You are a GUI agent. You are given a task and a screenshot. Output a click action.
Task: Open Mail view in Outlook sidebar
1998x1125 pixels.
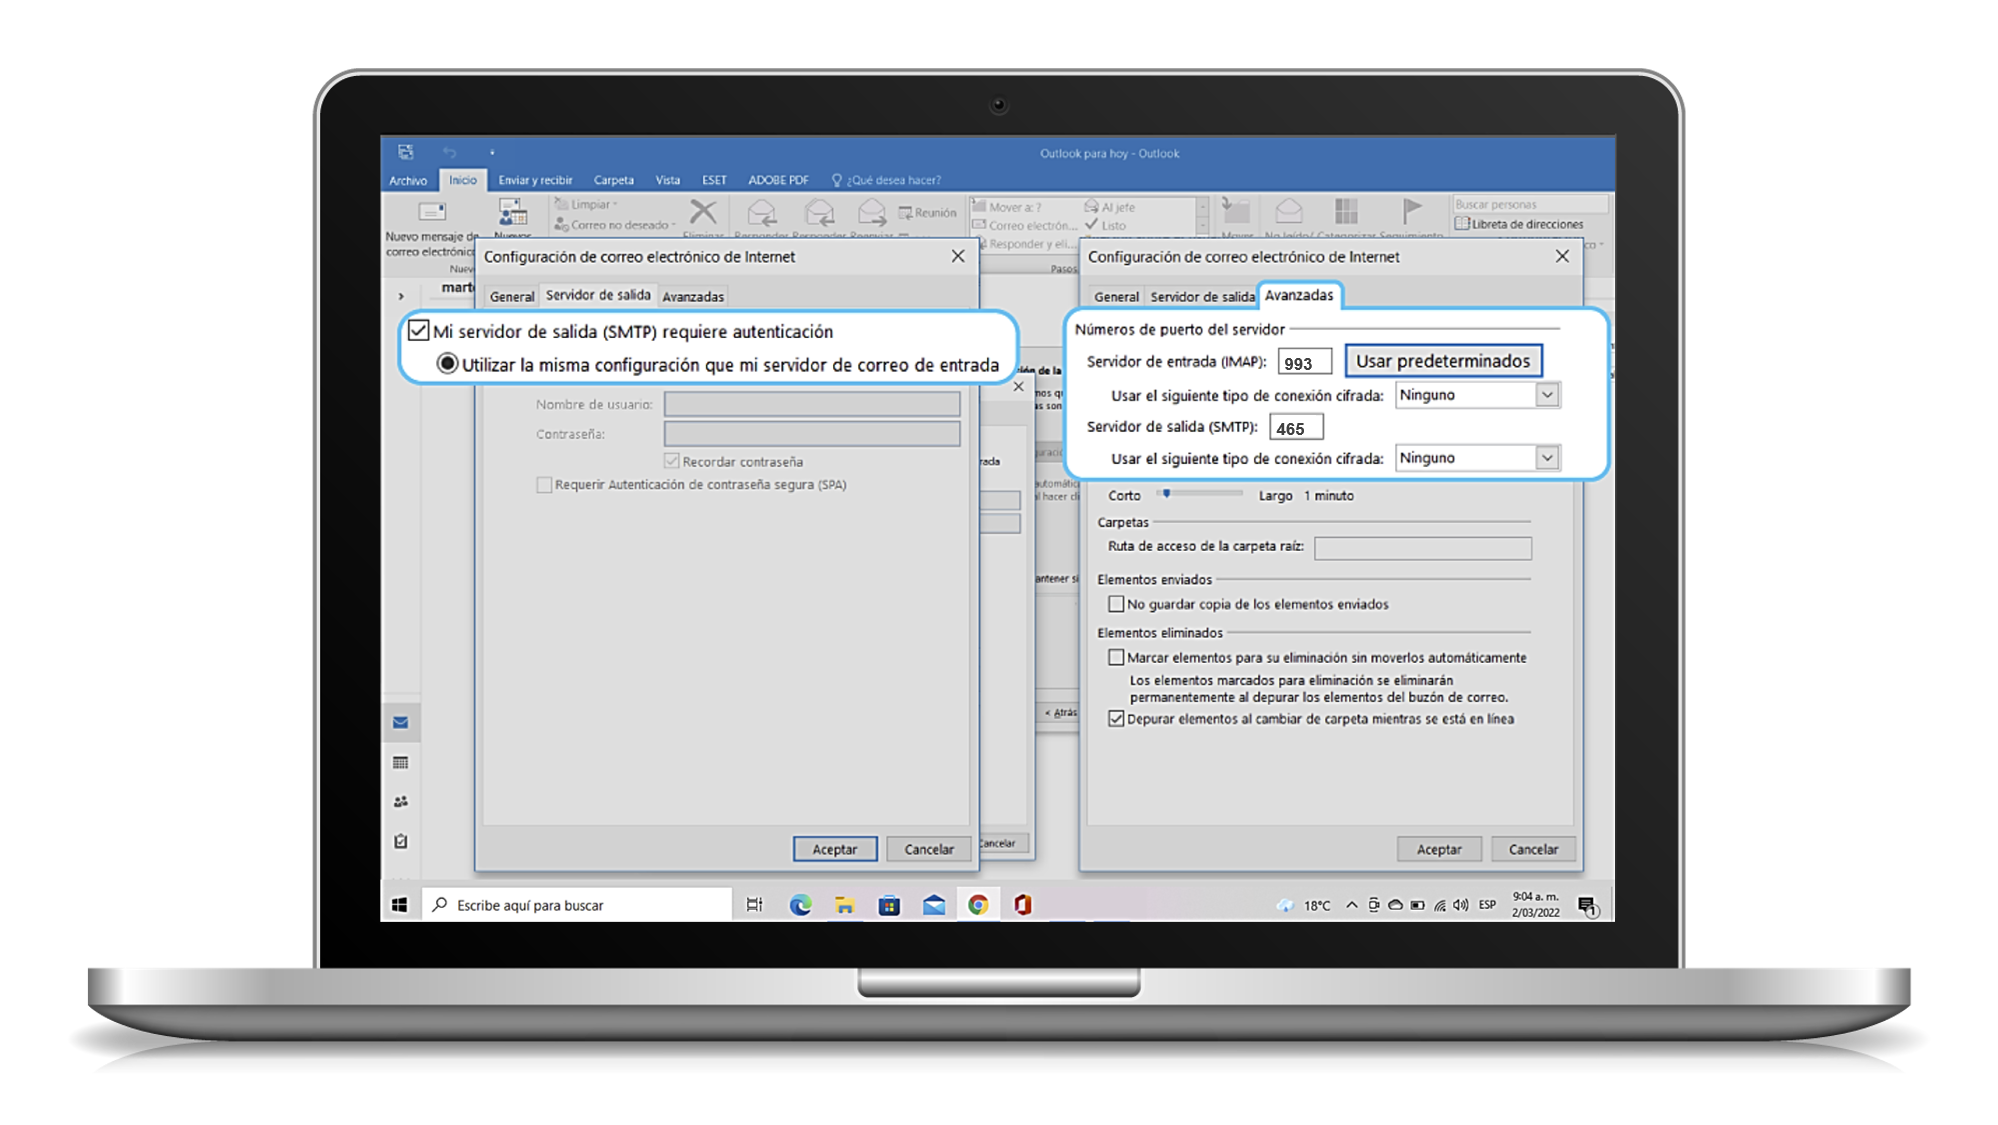400,722
